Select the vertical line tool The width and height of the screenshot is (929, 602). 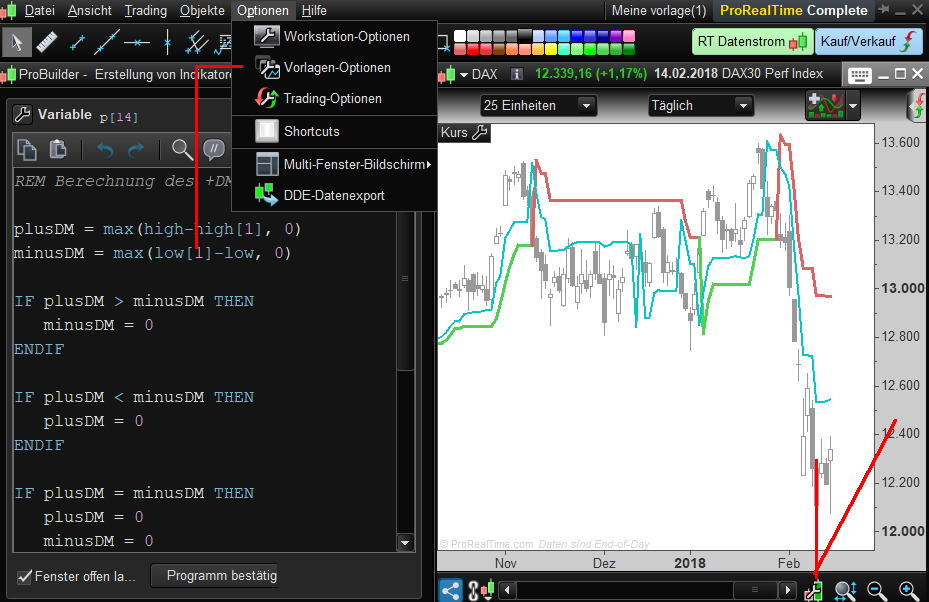pyautogui.click(x=168, y=42)
